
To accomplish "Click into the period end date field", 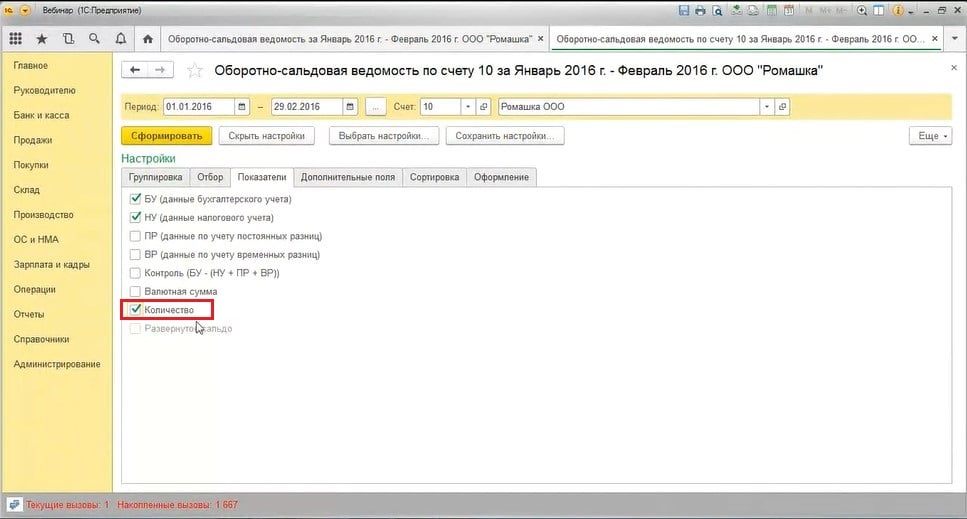I will [x=304, y=107].
